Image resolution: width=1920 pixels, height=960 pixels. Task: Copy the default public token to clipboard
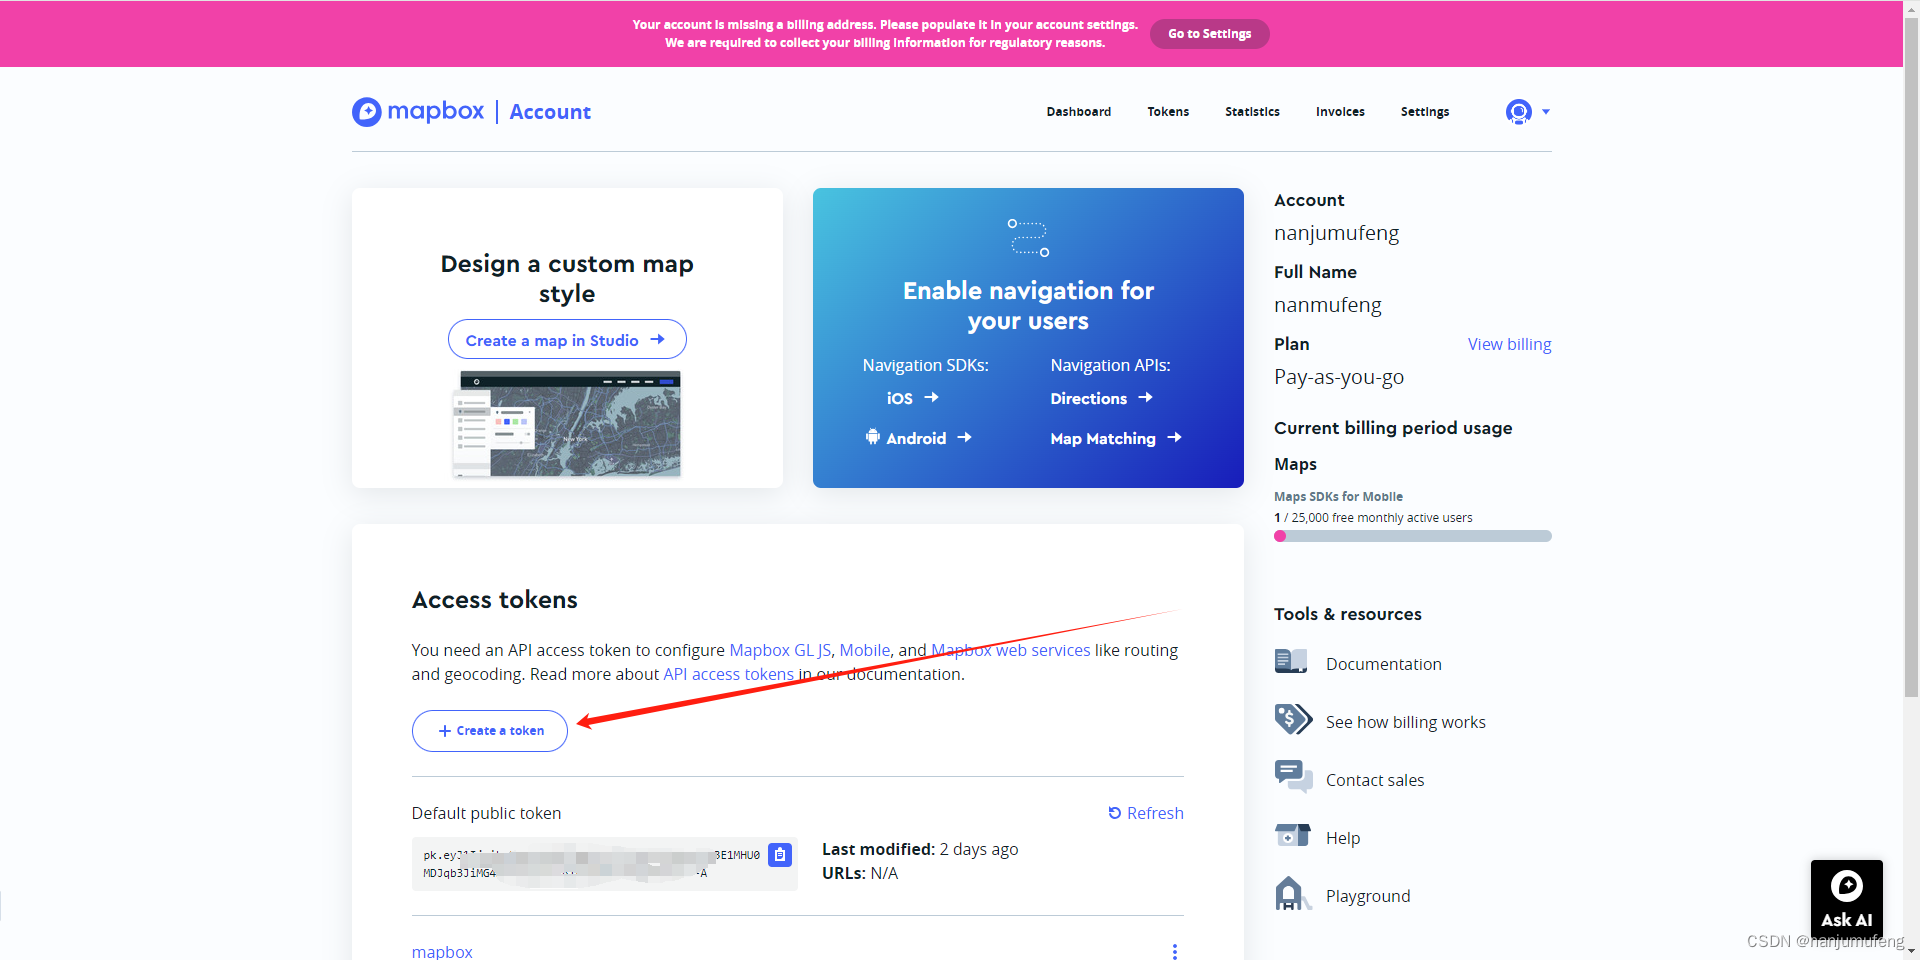coord(780,855)
